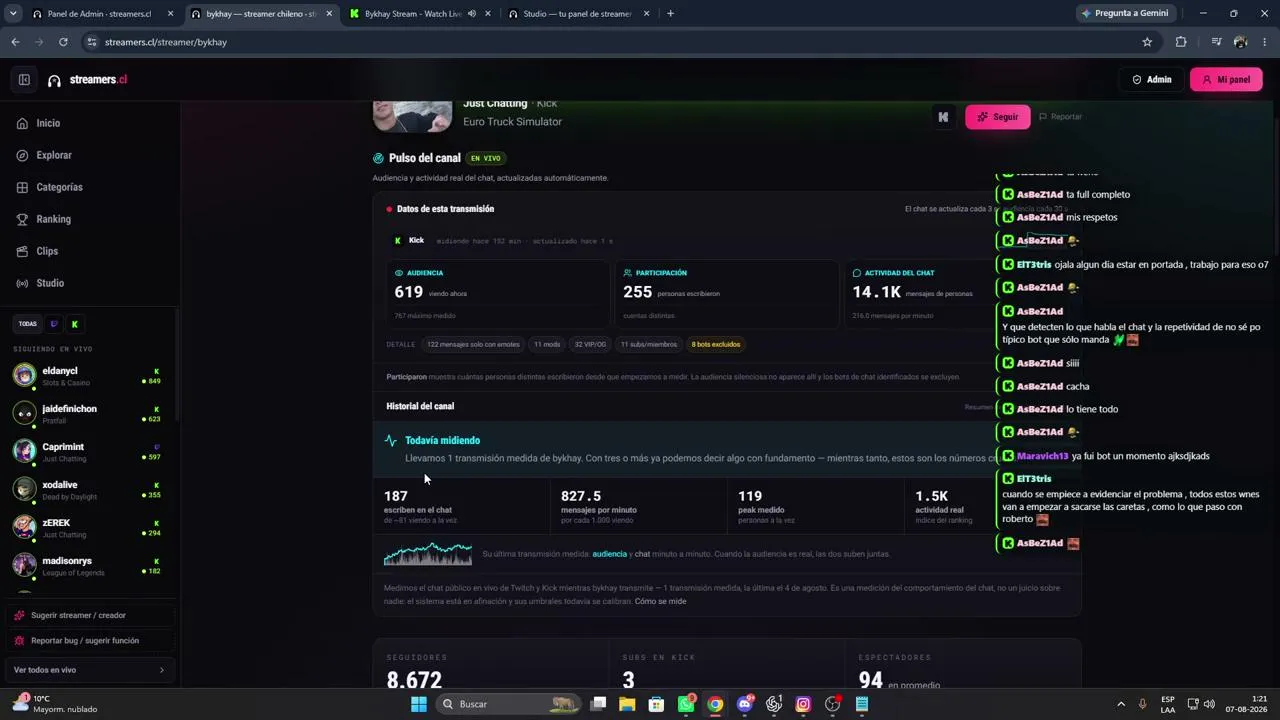Open eldanycl live channel

[88, 376]
